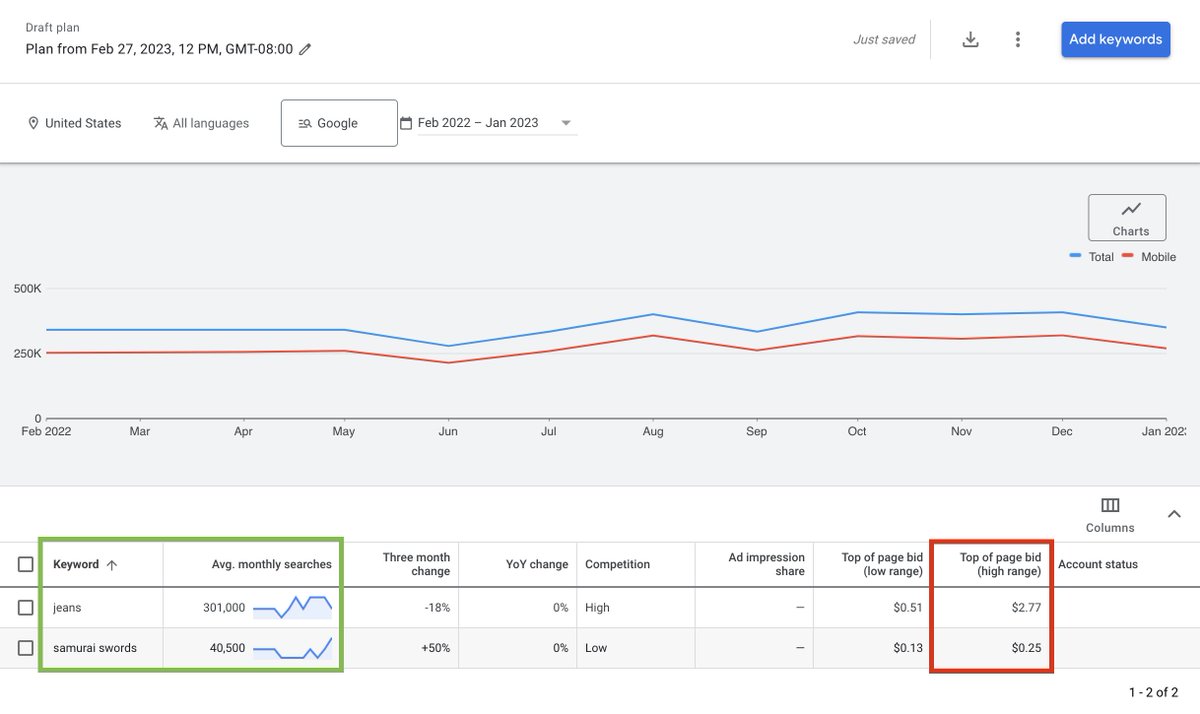Open the three-dot more options menu
Screen dimensions: 1200x714
(1017, 39)
